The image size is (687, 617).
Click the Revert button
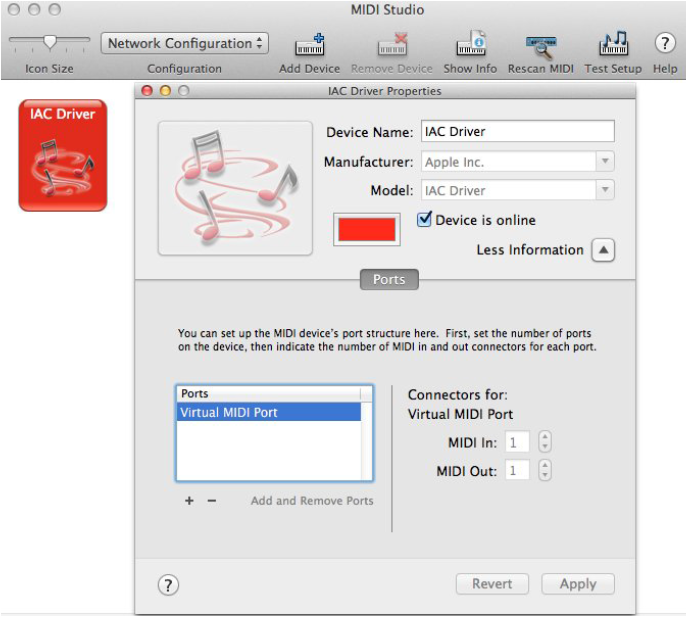point(492,584)
